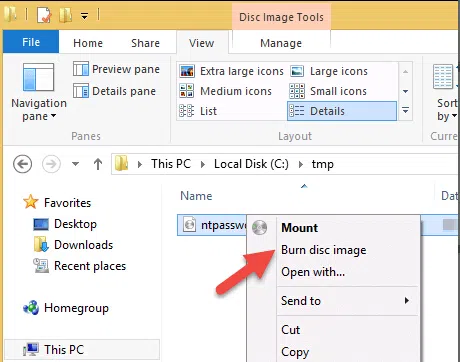The image size is (460, 362).
Task: Open the recent locations dropdown arrow
Action: (75, 164)
